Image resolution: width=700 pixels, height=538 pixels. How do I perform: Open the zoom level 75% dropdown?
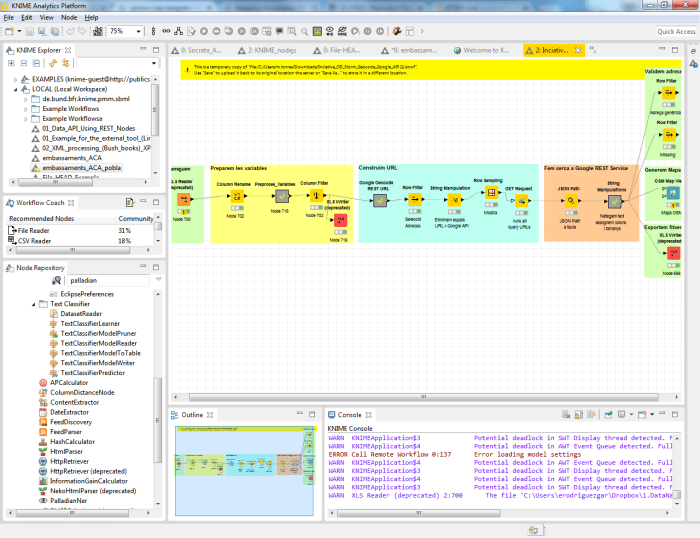pyautogui.click(x=138, y=32)
